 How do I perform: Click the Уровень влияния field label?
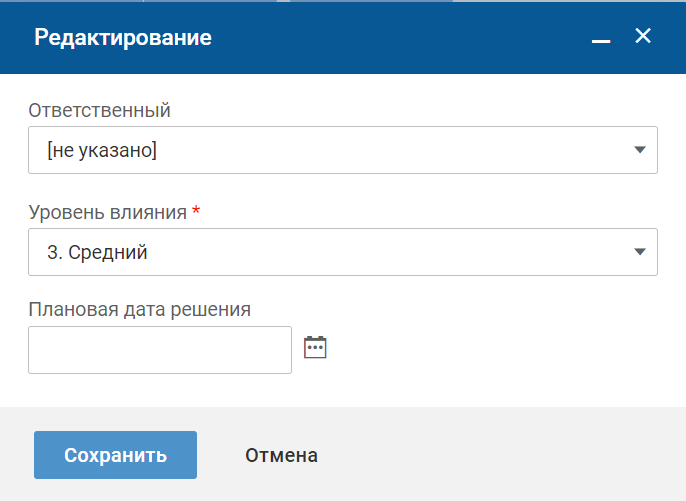point(107,212)
